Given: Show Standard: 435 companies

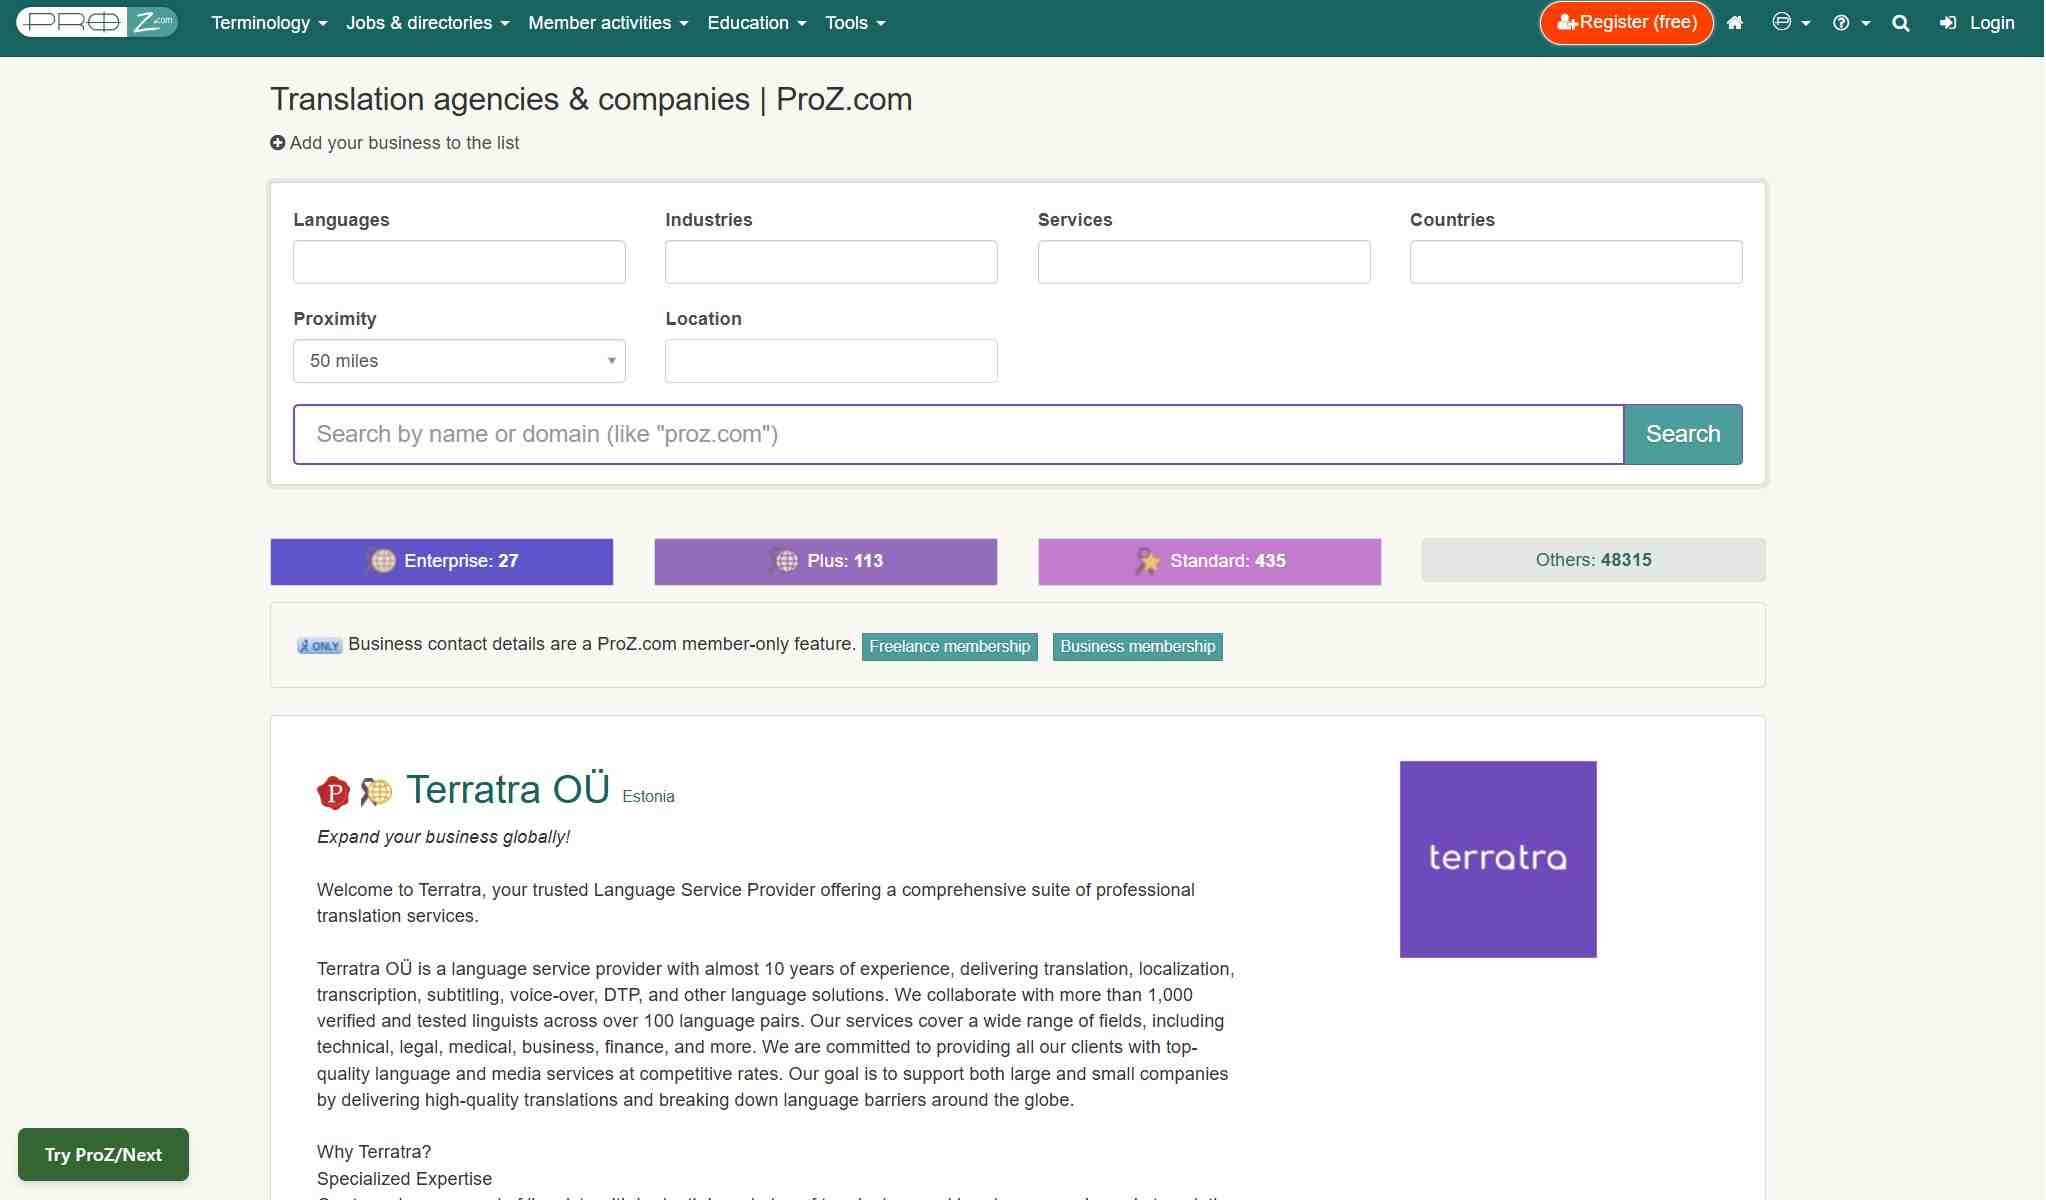Looking at the screenshot, I should (x=1209, y=561).
